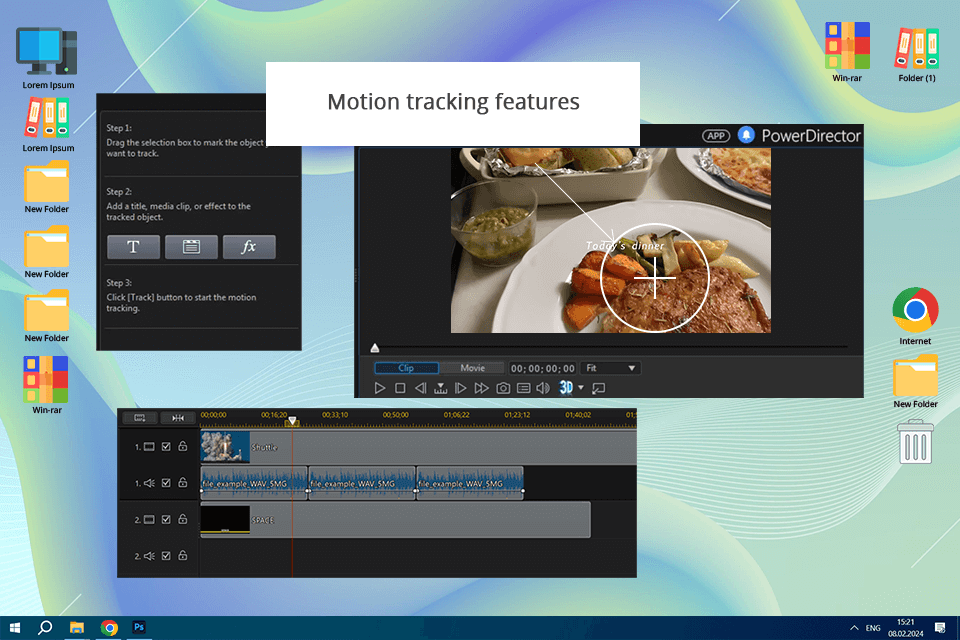Add a title with the T button
The image size is (960, 640).
pos(133,248)
